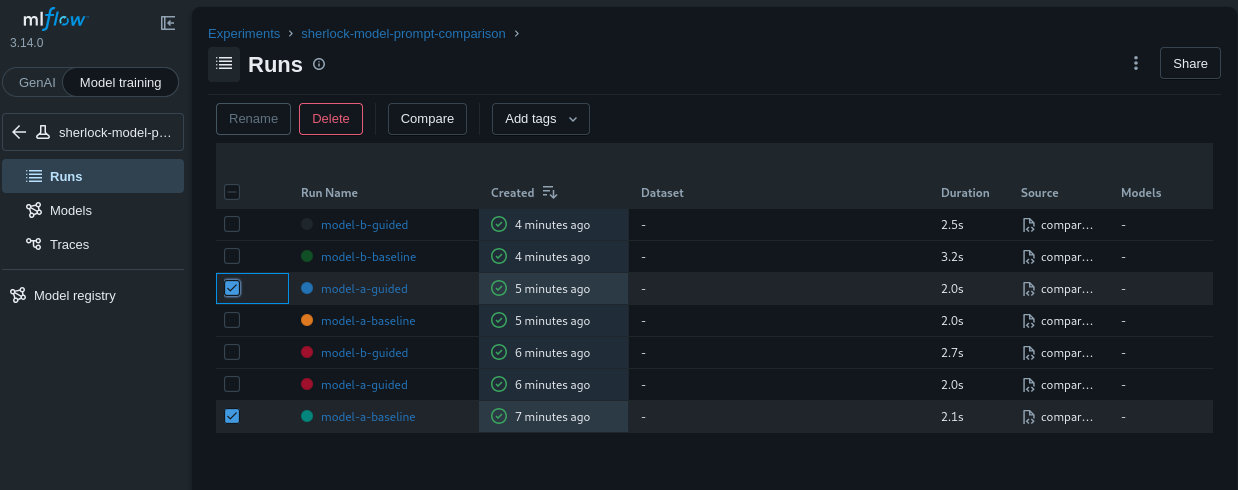
Task: Go back using the left arrow icon
Action: [19, 132]
